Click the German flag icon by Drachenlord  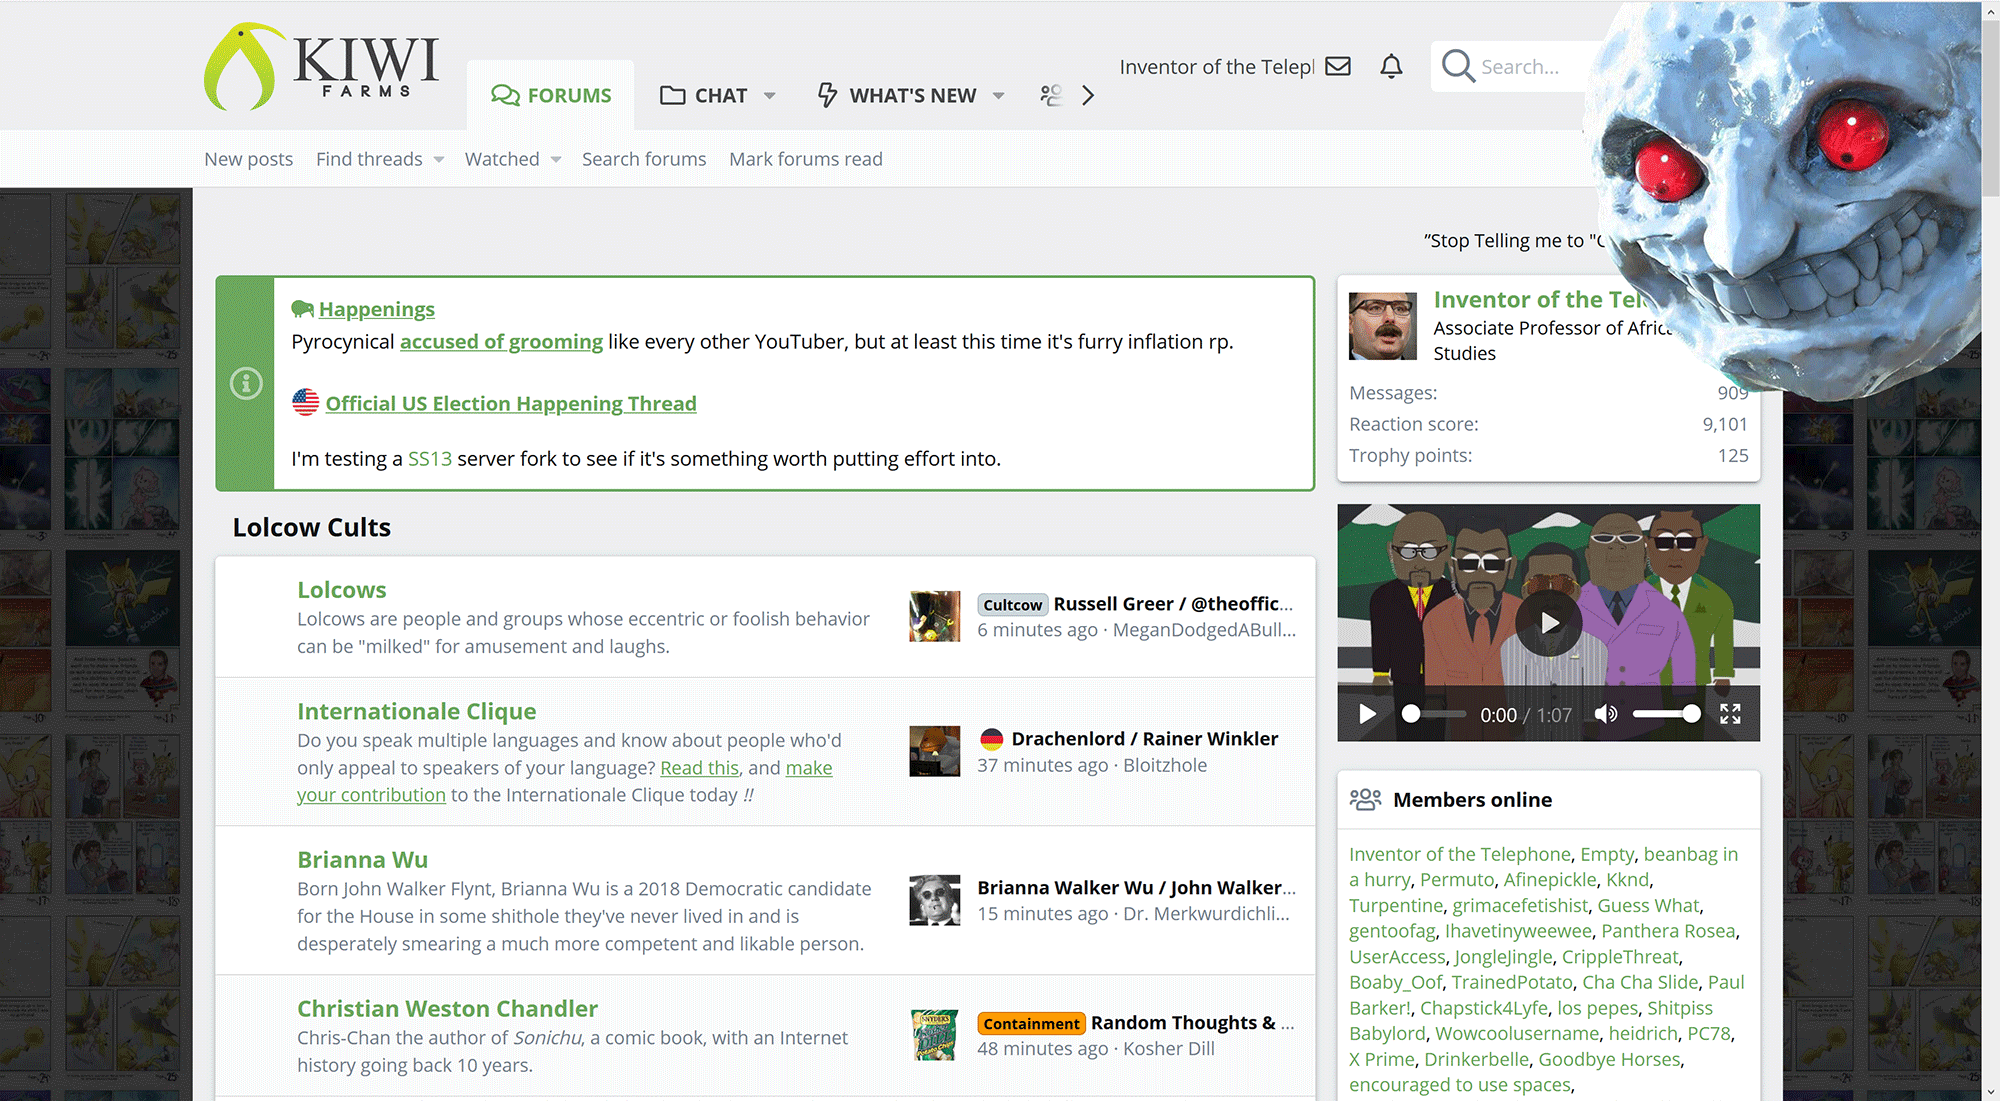tap(991, 739)
